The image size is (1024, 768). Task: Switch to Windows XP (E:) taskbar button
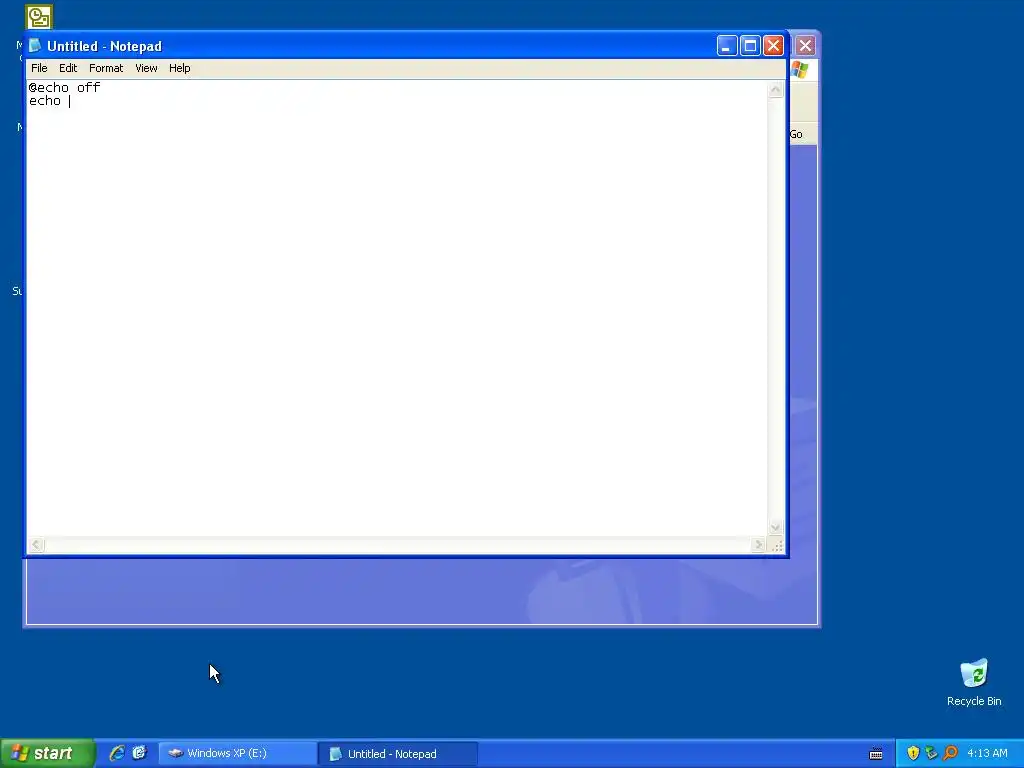[237, 754]
